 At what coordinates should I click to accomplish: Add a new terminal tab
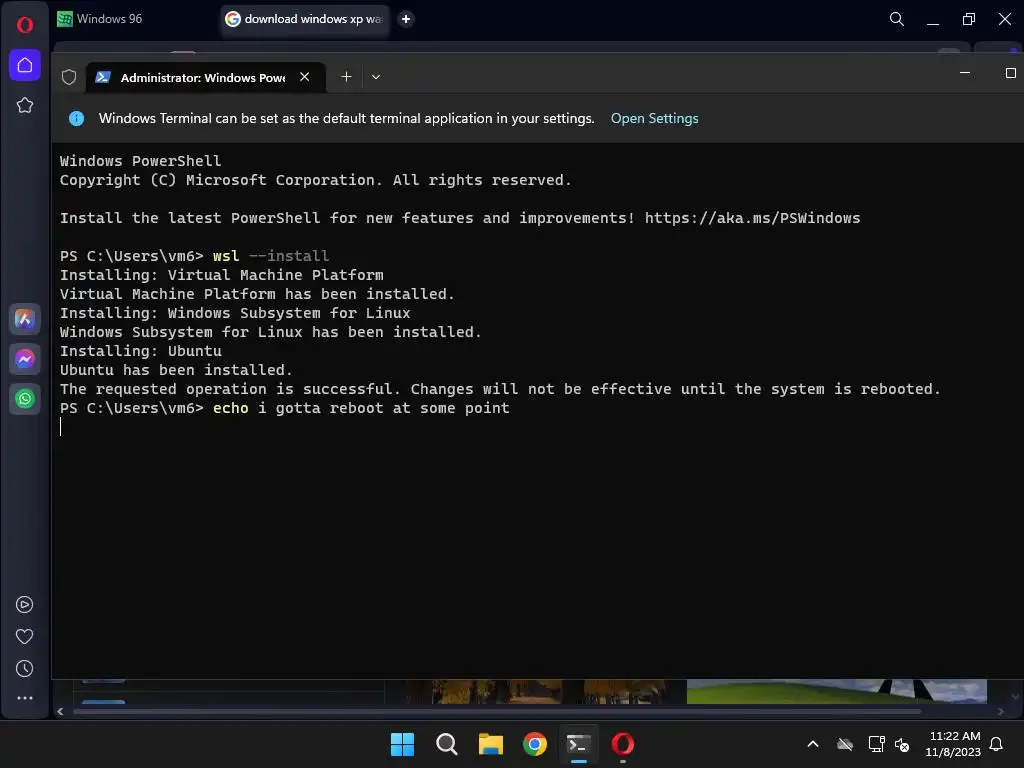347,77
